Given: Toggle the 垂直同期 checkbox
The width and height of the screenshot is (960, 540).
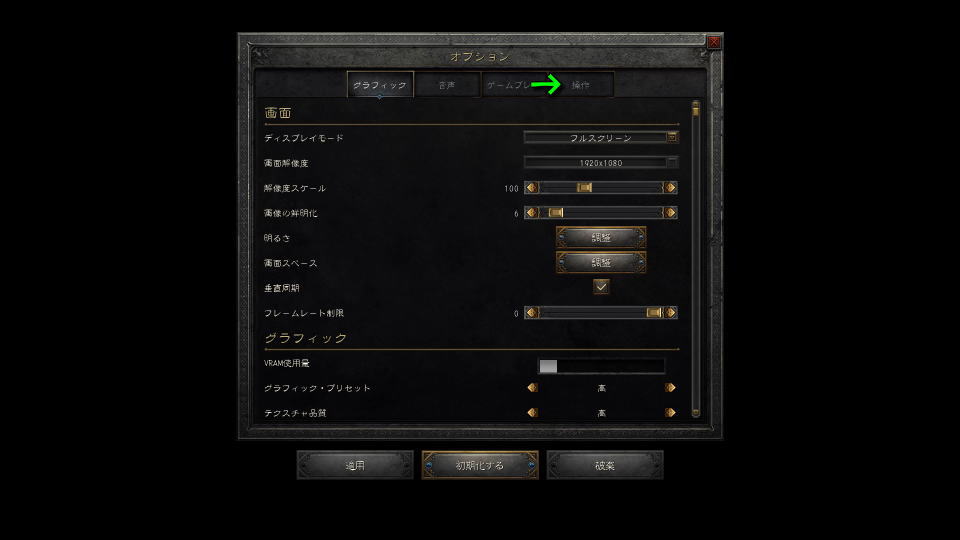Looking at the screenshot, I should tap(601, 287).
